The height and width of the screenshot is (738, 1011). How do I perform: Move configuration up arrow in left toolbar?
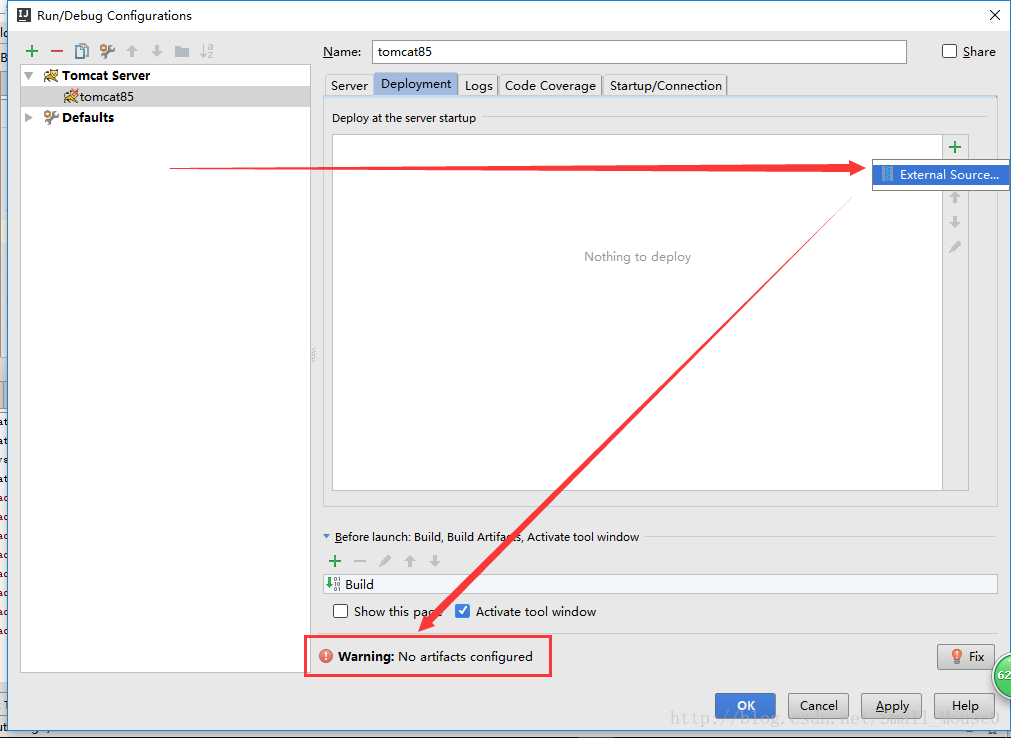tap(132, 51)
